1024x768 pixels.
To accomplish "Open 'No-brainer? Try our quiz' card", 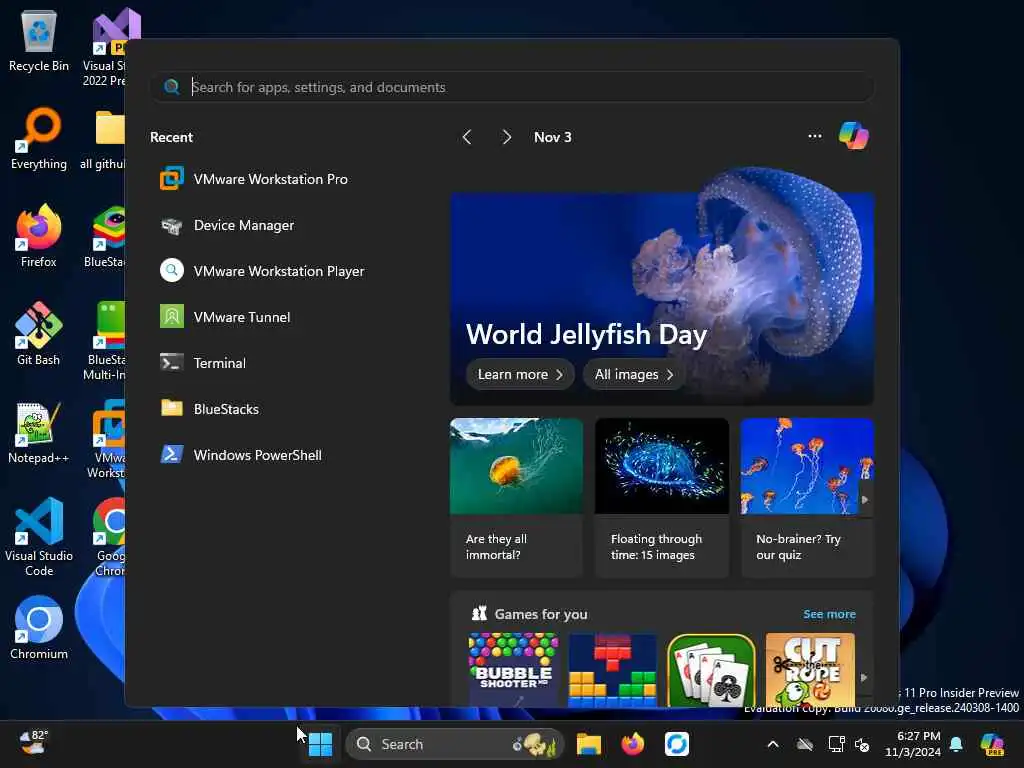I will click(807, 498).
